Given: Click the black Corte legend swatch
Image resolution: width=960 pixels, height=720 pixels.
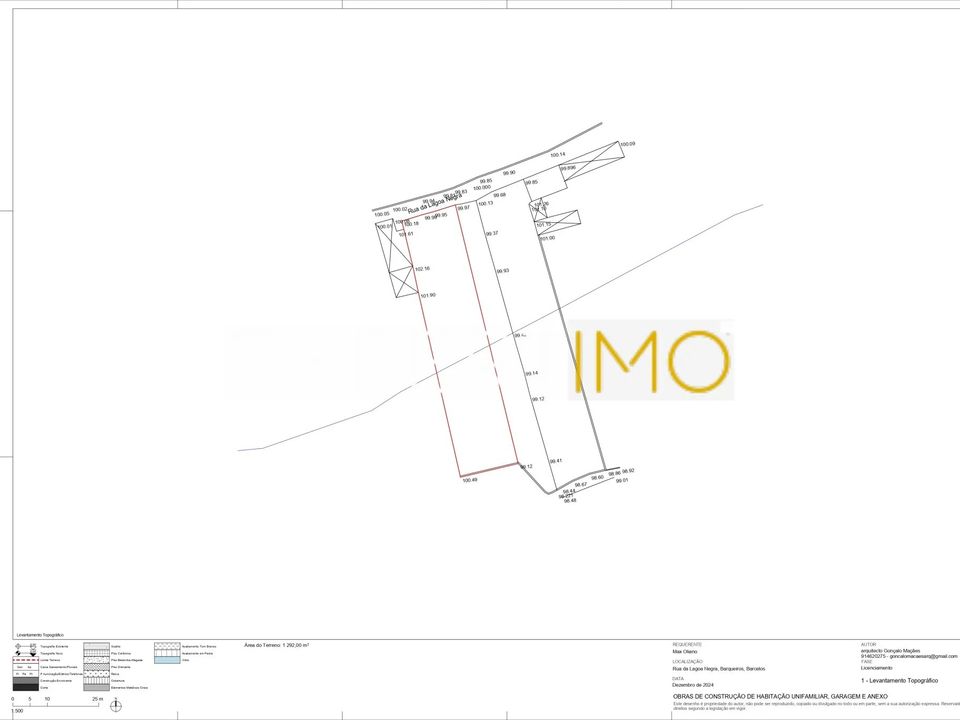Looking at the screenshot, I should click(26, 688).
